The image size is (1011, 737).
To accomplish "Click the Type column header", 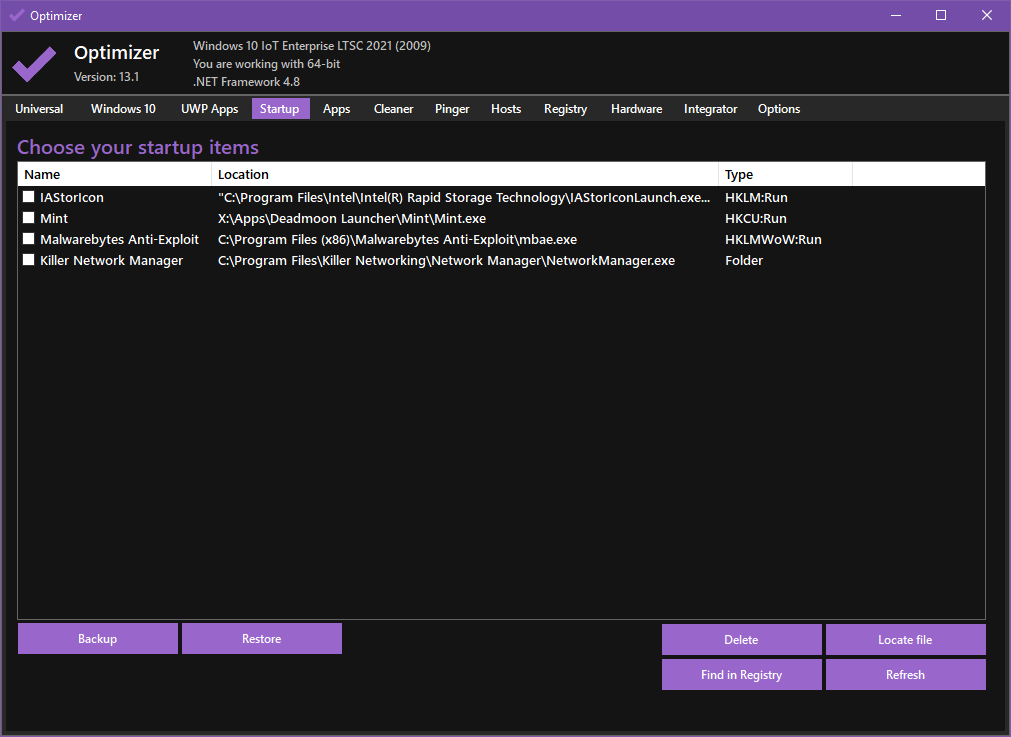I will 784,174.
